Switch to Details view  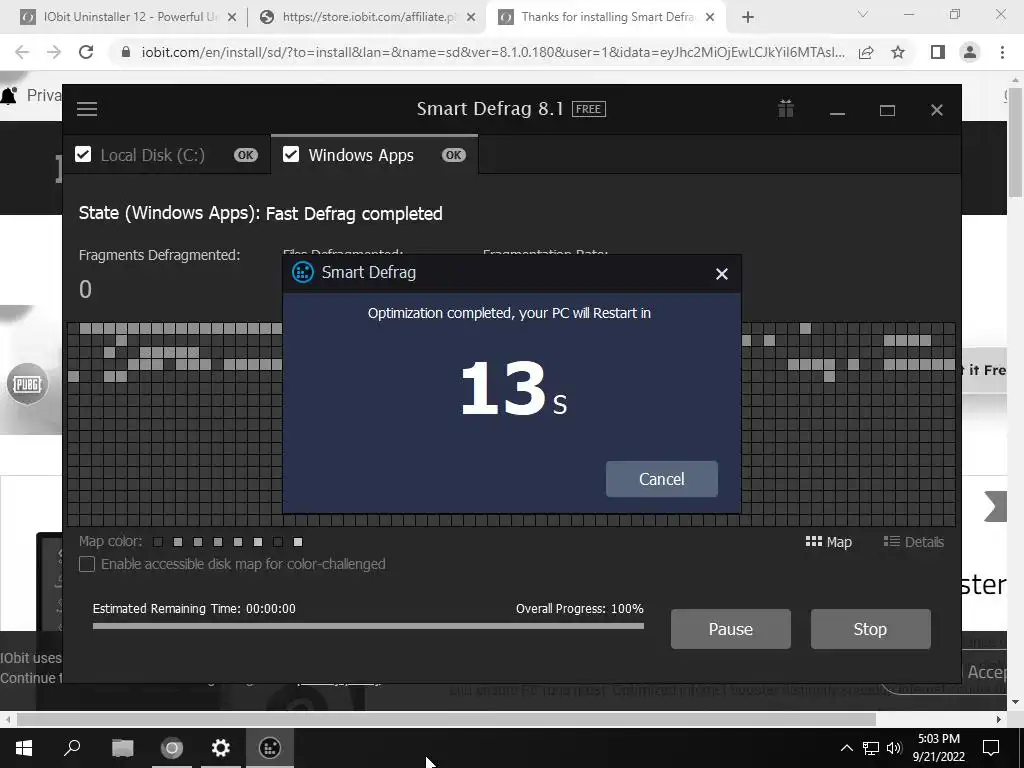tap(914, 542)
